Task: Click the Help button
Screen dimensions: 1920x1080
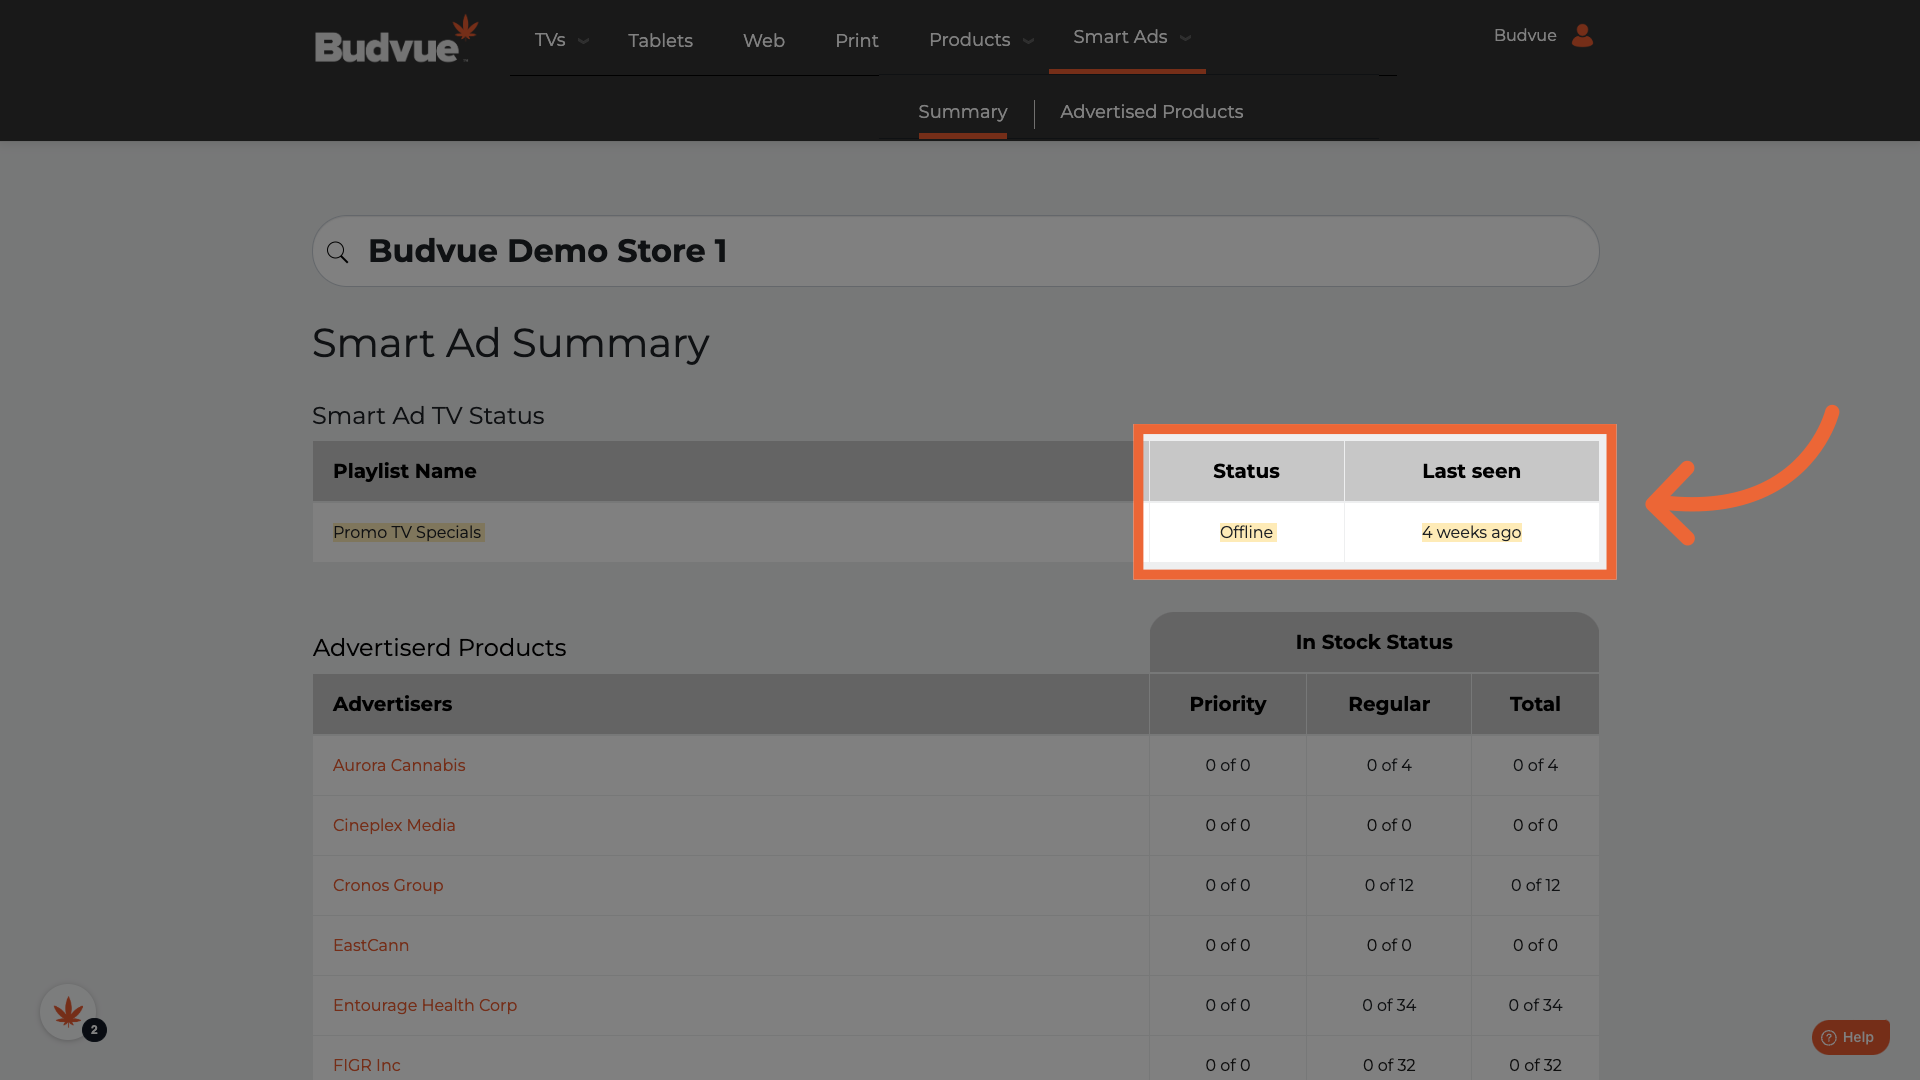Action: (x=1849, y=1037)
